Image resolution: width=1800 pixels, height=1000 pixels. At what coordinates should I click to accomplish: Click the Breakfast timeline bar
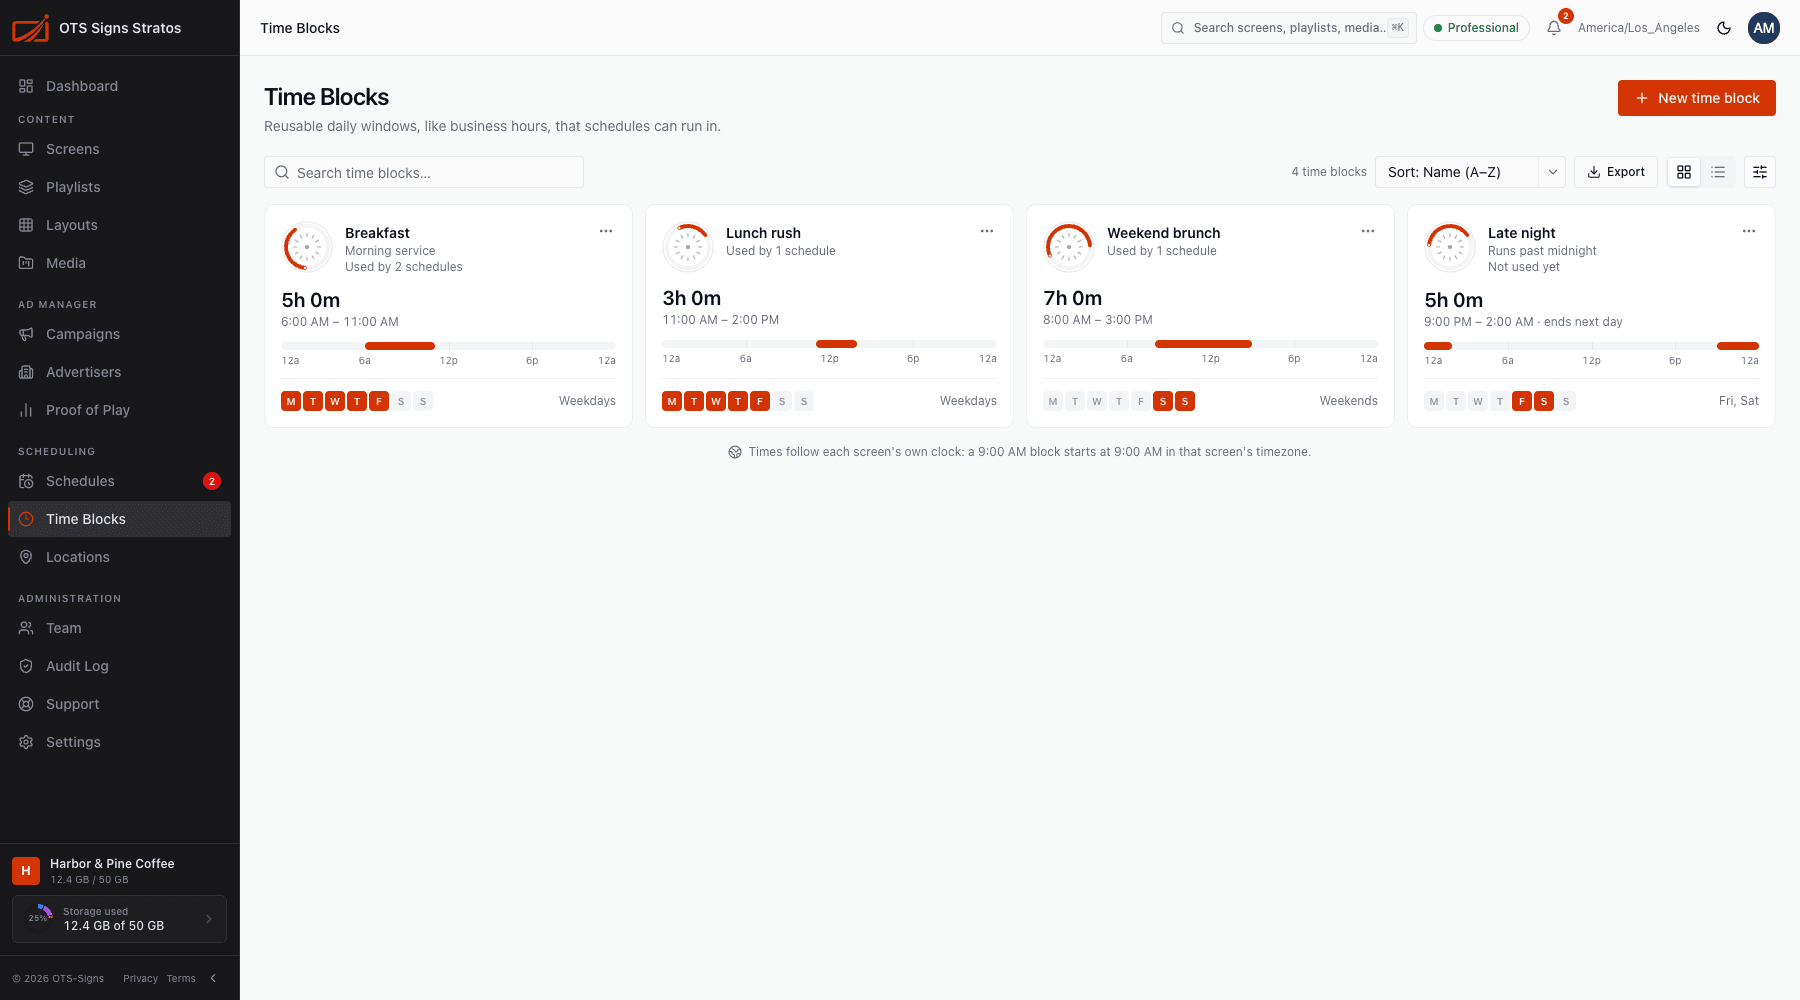tap(448, 346)
